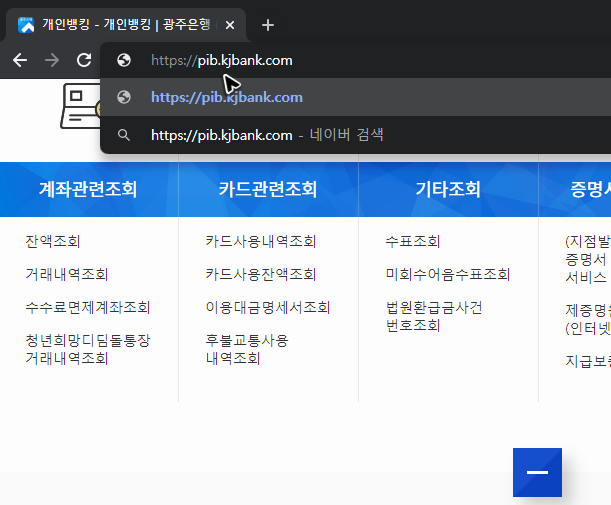Open 계좌관련조회 menu header

(88, 190)
